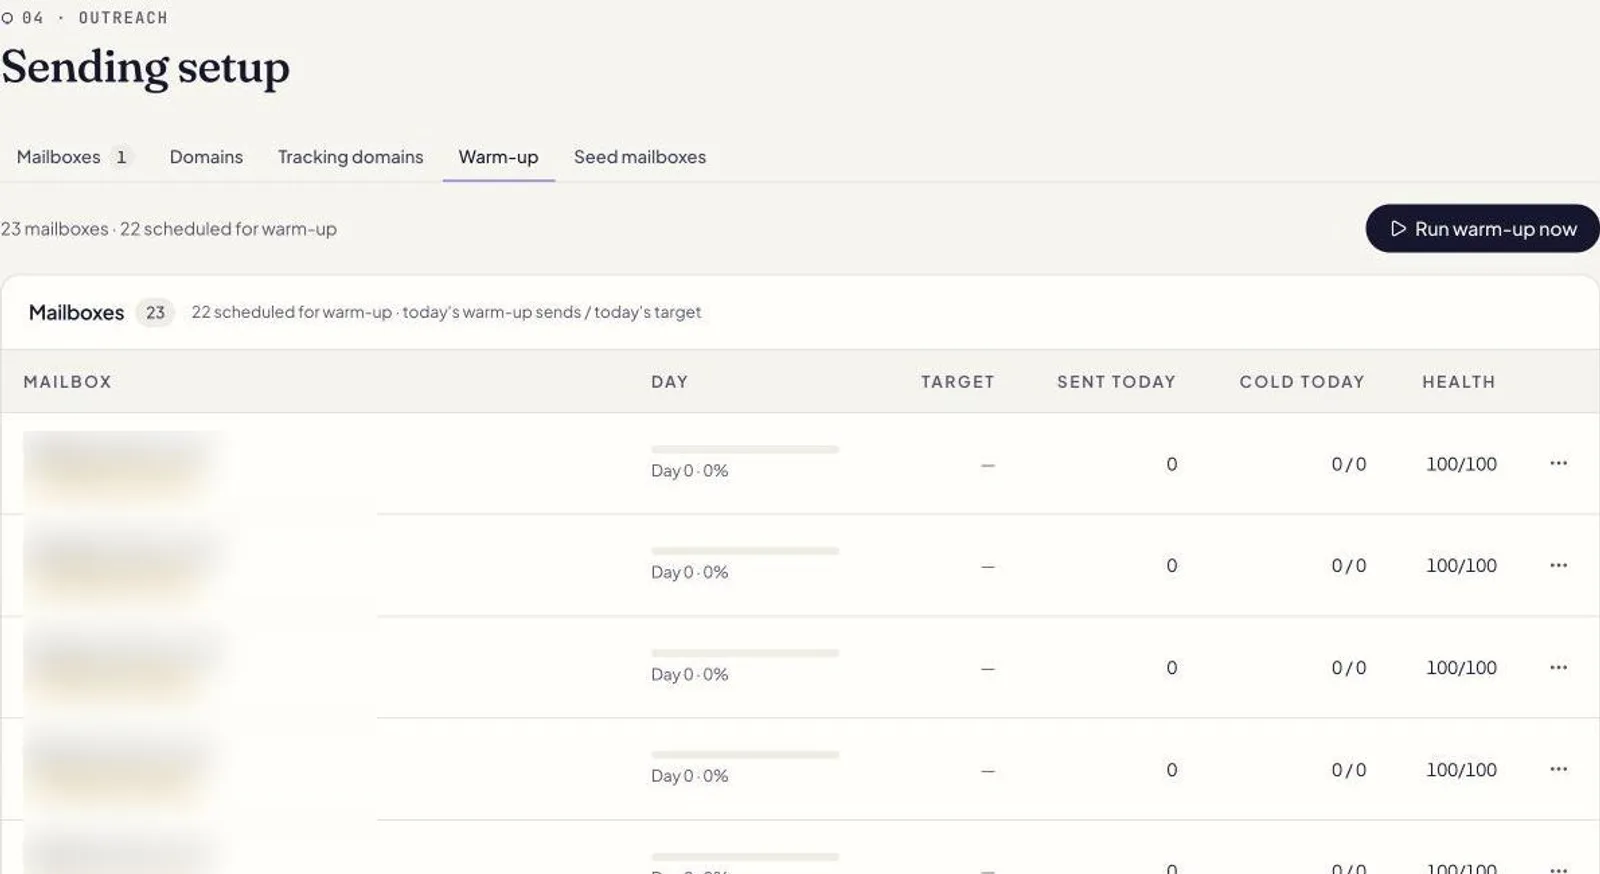Open more options for the third mailbox row
This screenshot has height=874, width=1600.
pos(1558,667)
